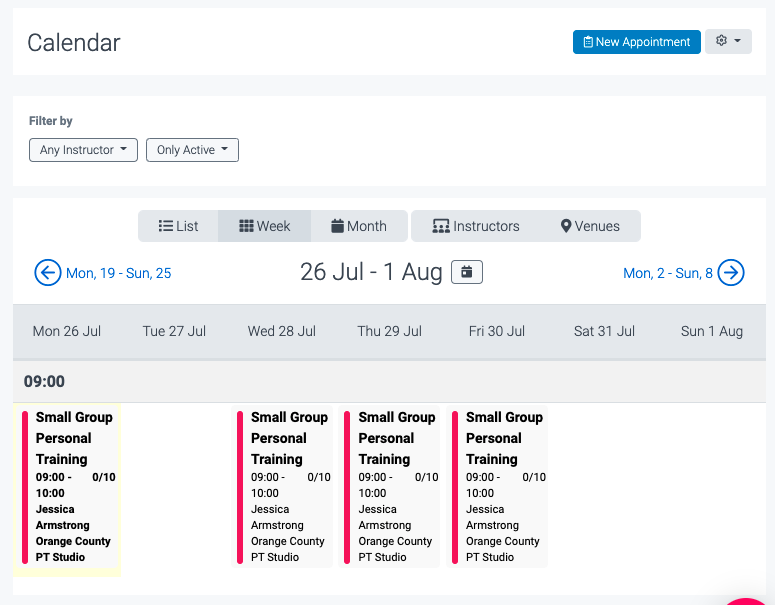Switch to Instructors view
Screen dimensions: 775x605
476,226
